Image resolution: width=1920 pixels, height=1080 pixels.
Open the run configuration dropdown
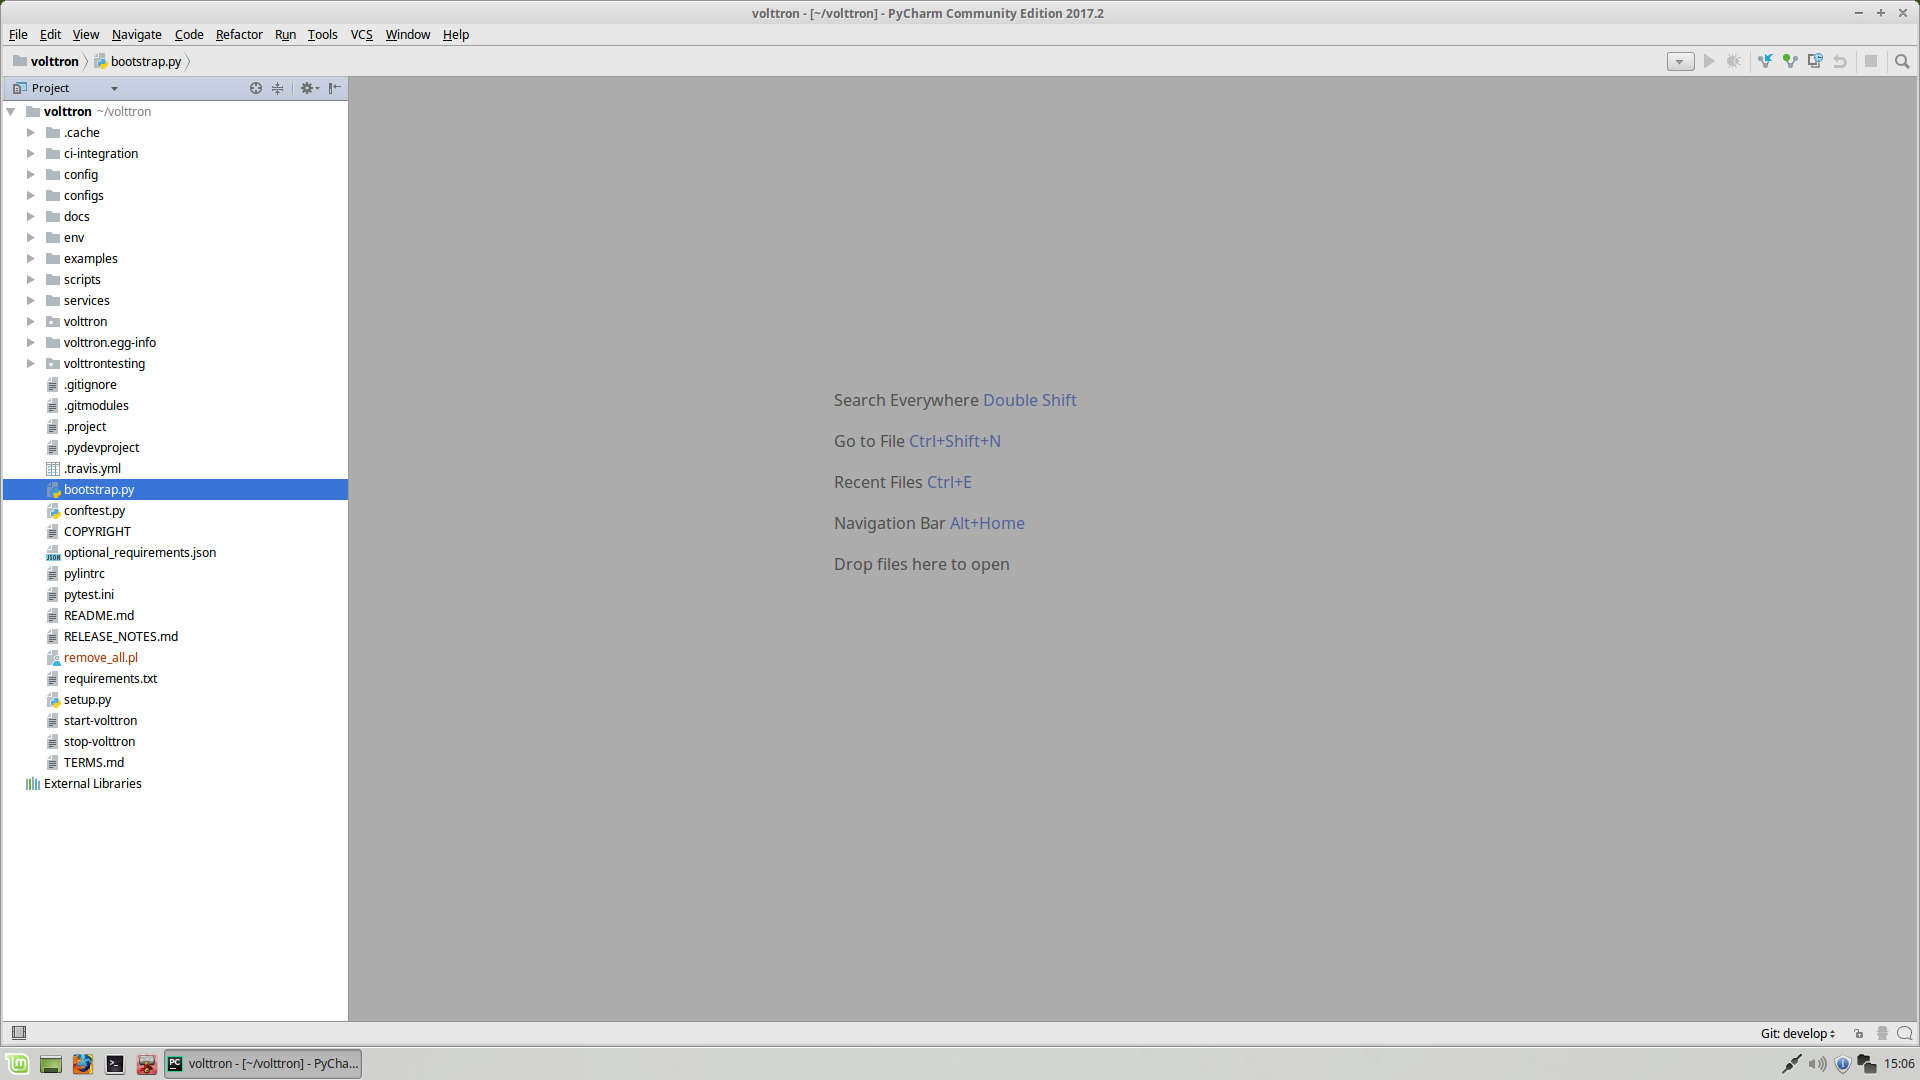pos(1680,62)
